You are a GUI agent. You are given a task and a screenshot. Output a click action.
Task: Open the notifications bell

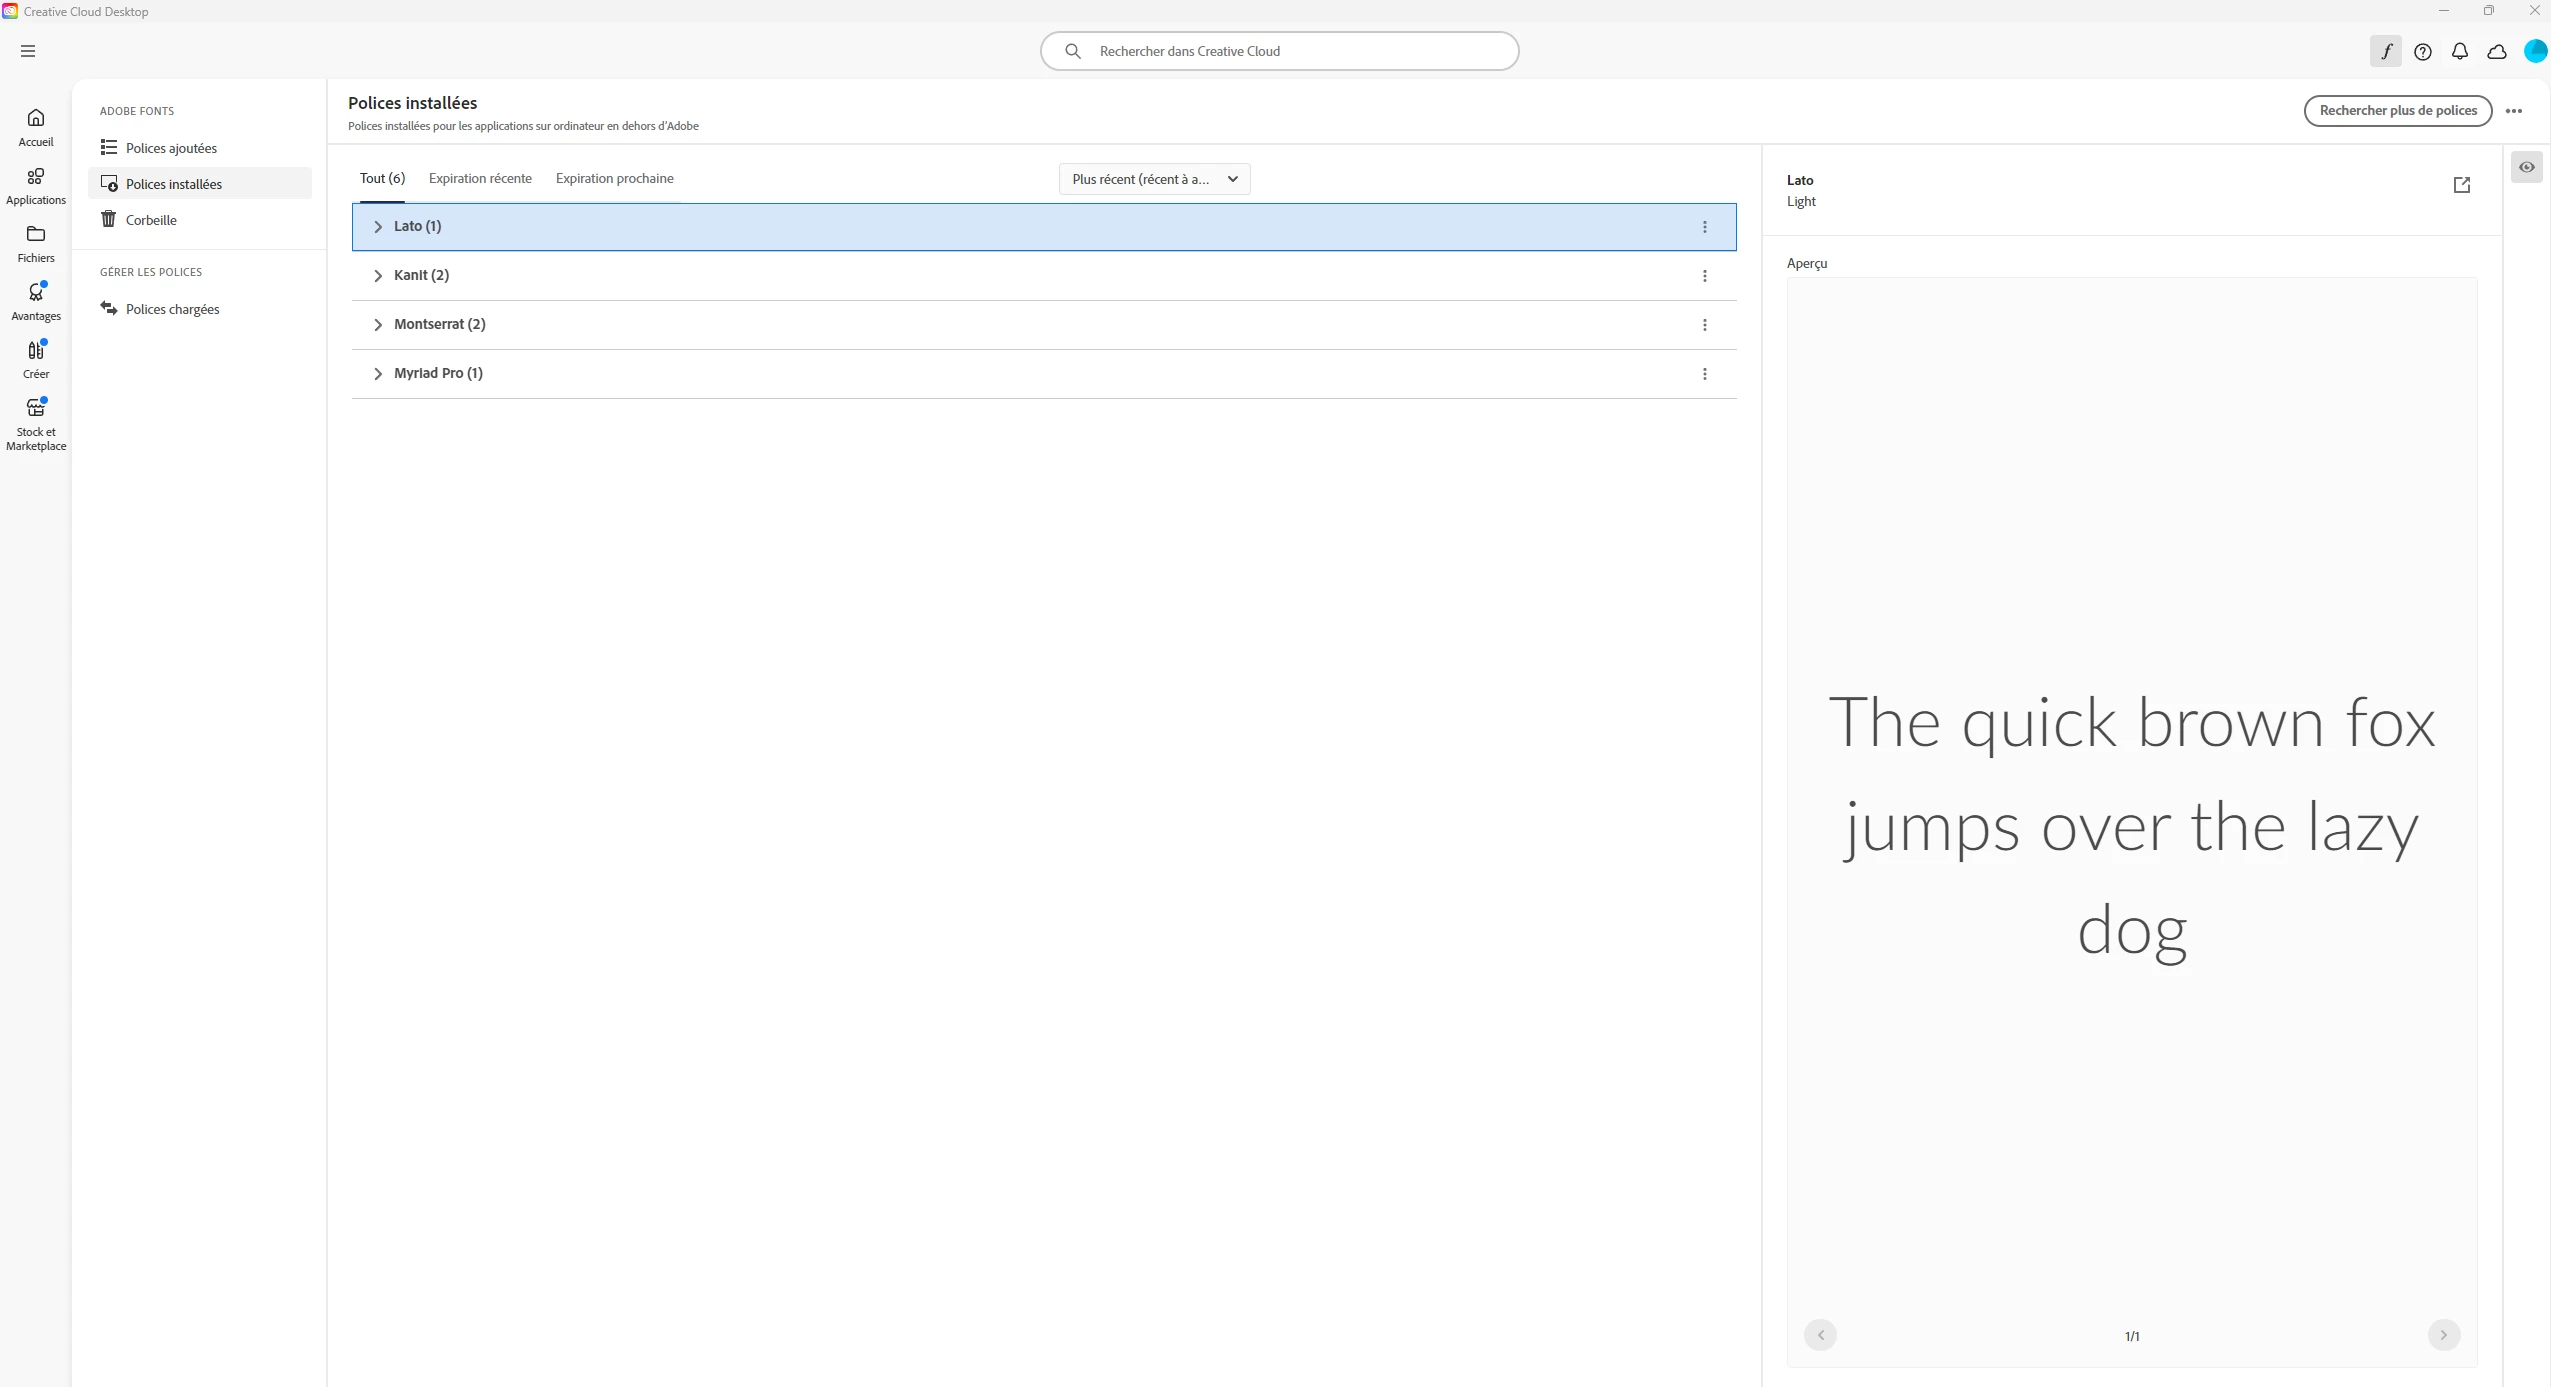[x=2459, y=51]
